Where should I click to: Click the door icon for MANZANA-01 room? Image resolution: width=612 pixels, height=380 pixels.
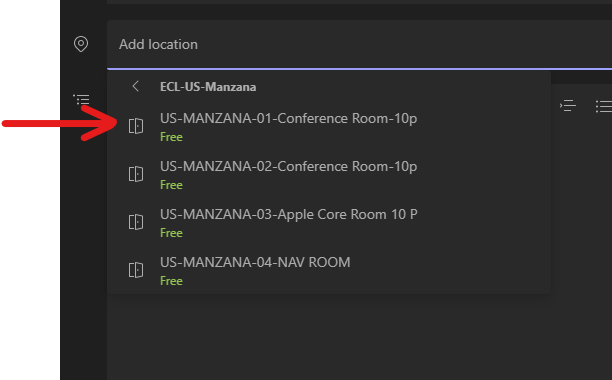136,126
